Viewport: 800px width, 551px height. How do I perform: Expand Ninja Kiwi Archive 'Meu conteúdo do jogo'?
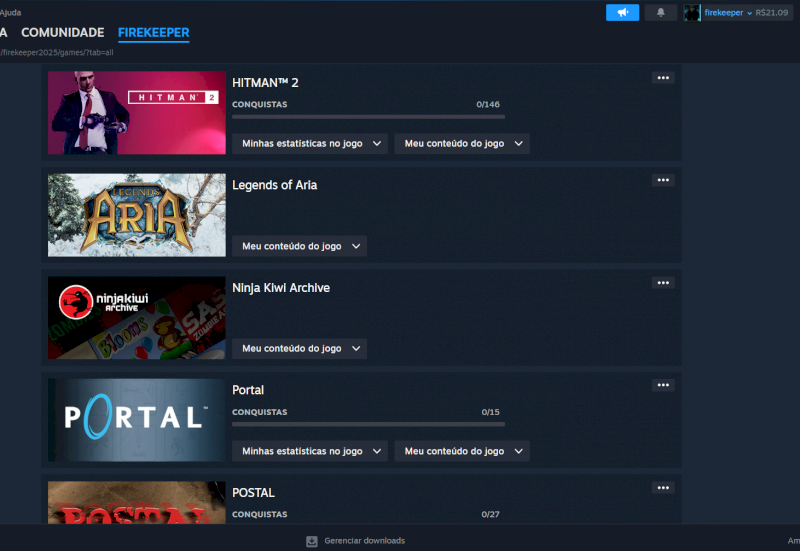(299, 348)
